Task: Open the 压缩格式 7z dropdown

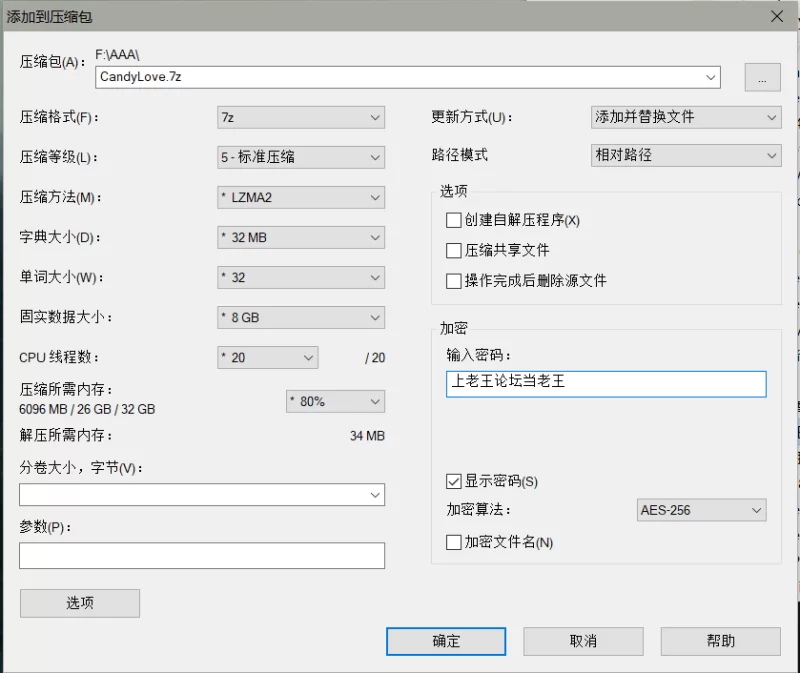Action: coord(301,117)
